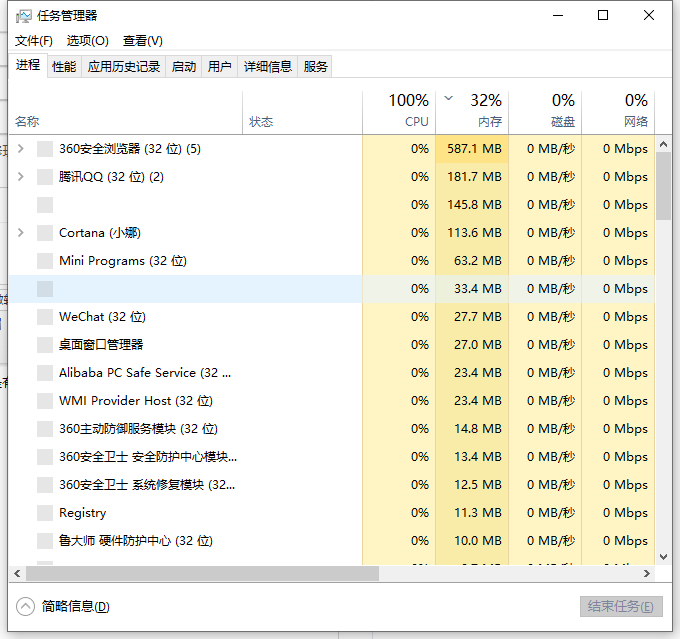Expand the Cortana (小娜) process group

pyautogui.click(x=21, y=233)
